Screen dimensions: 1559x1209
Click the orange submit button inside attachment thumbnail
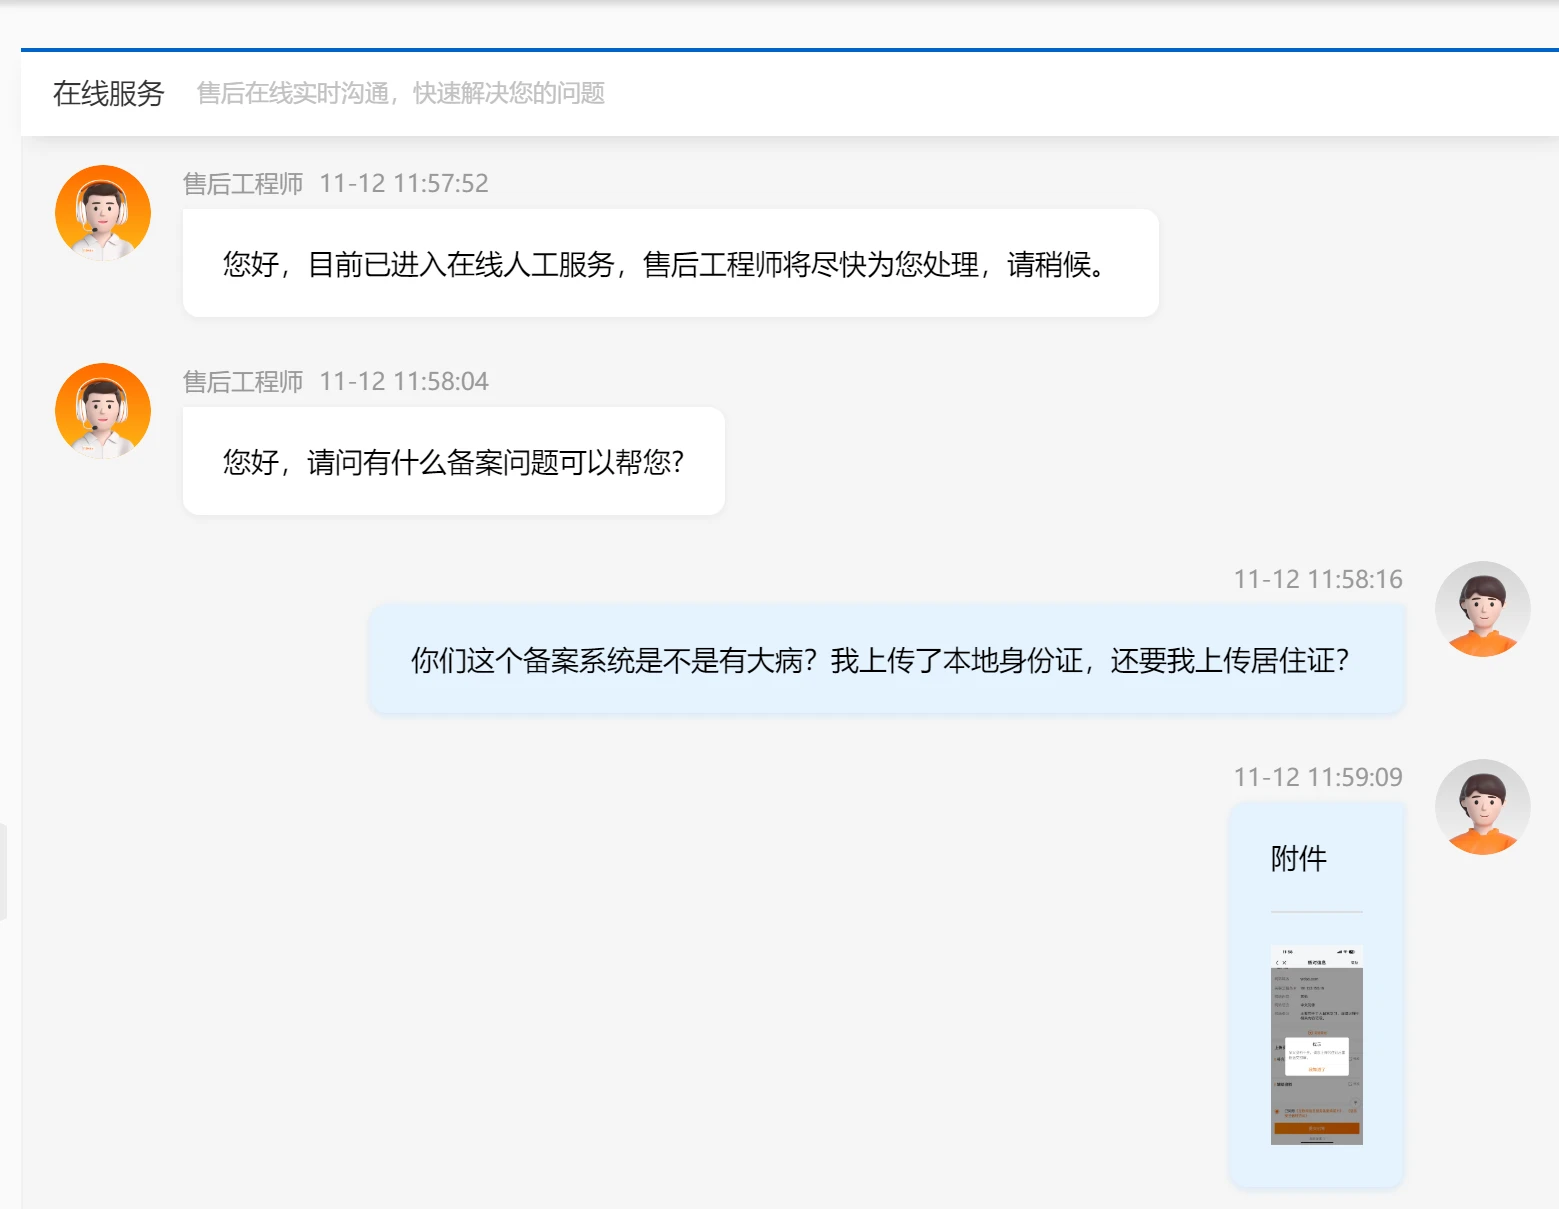tap(1316, 1128)
